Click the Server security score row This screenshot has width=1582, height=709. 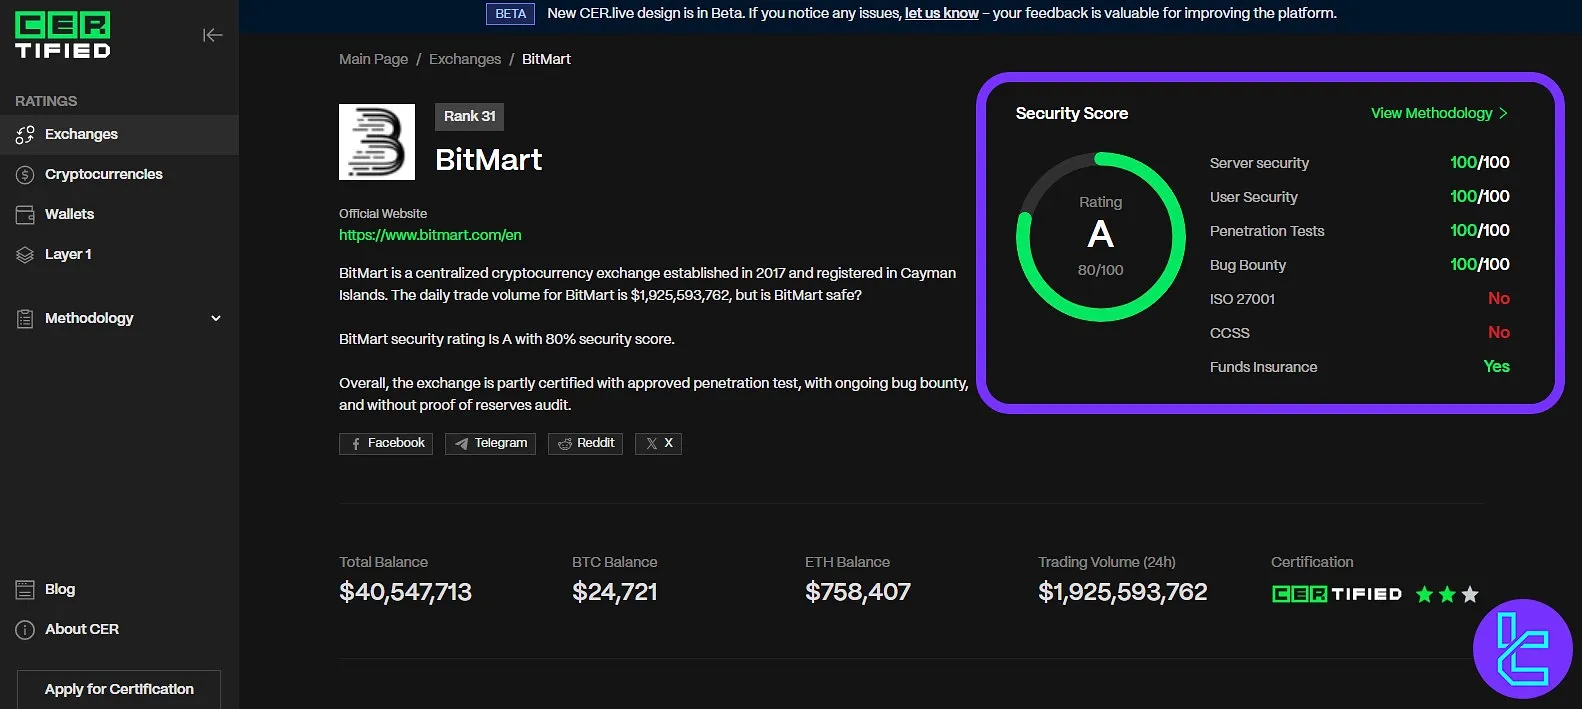(1359, 163)
